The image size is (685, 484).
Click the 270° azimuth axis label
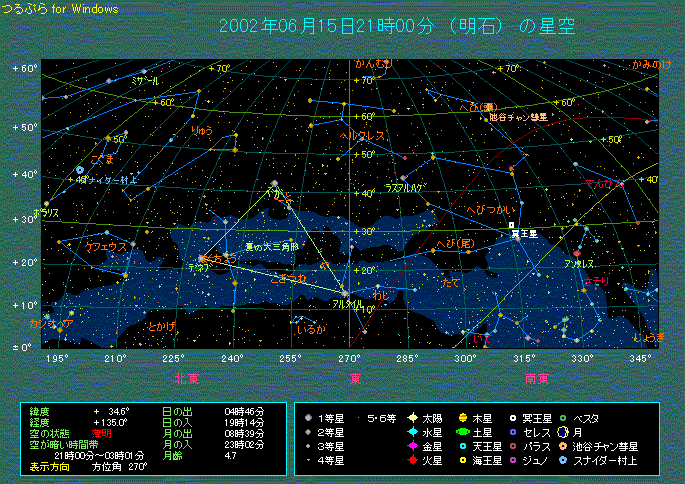(x=349, y=359)
